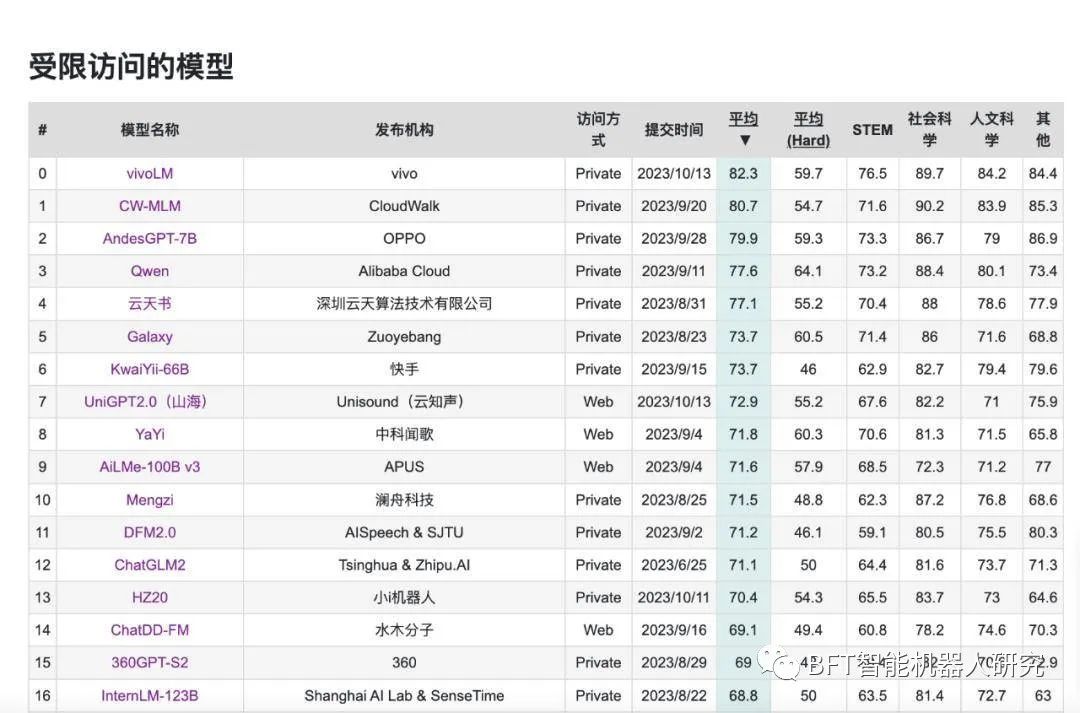Open the AiLMe-100B v3 model link
1080x713 pixels.
[149, 466]
